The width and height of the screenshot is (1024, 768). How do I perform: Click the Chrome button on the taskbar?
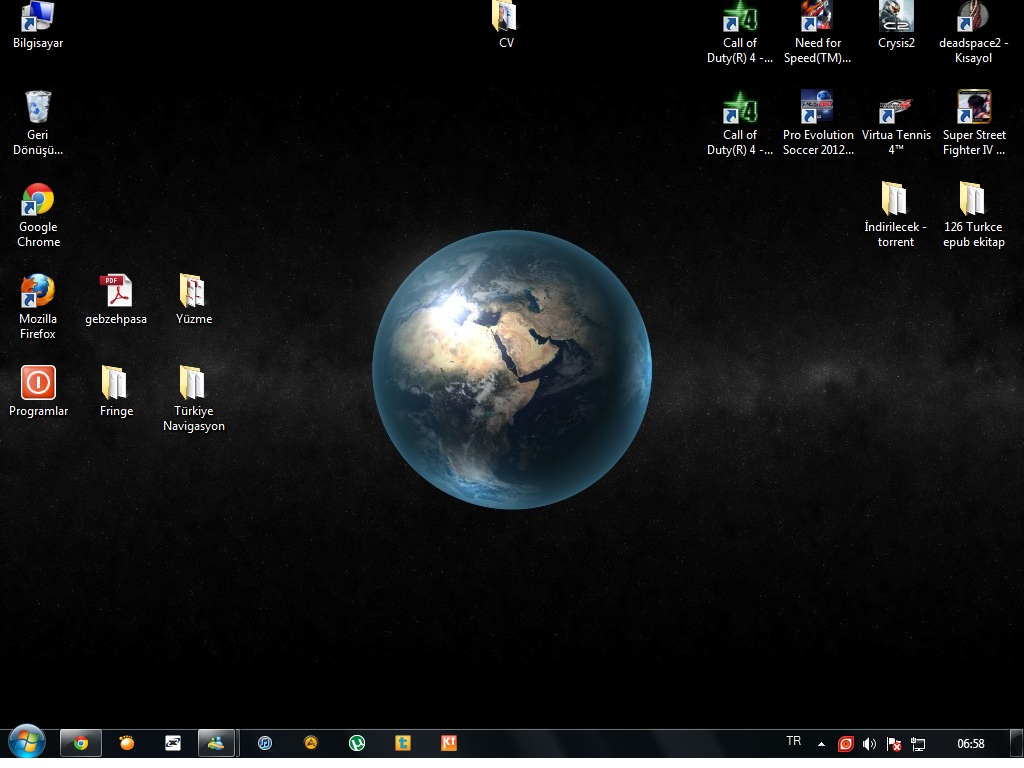click(x=81, y=743)
